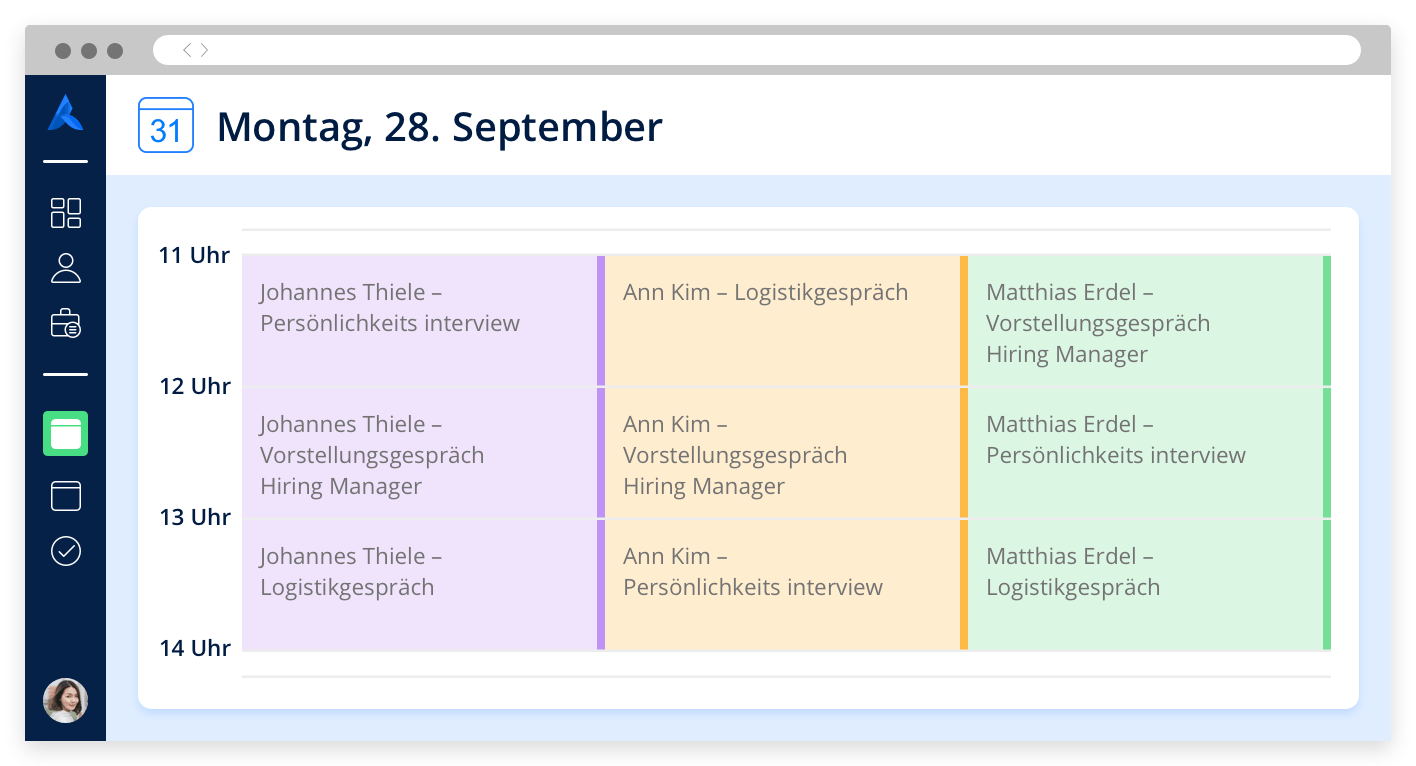Open the outlined window icon in the sidebar
The width and height of the screenshot is (1416, 766).
tap(66, 496)
